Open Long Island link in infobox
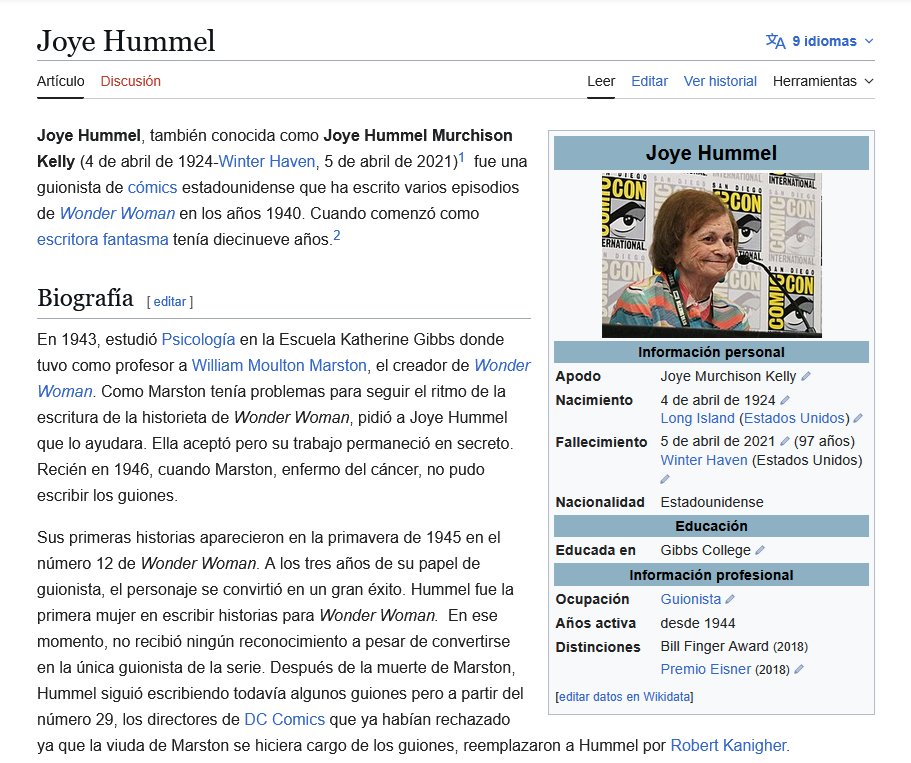Screen dimensions: 911x763 click(697, 418)
